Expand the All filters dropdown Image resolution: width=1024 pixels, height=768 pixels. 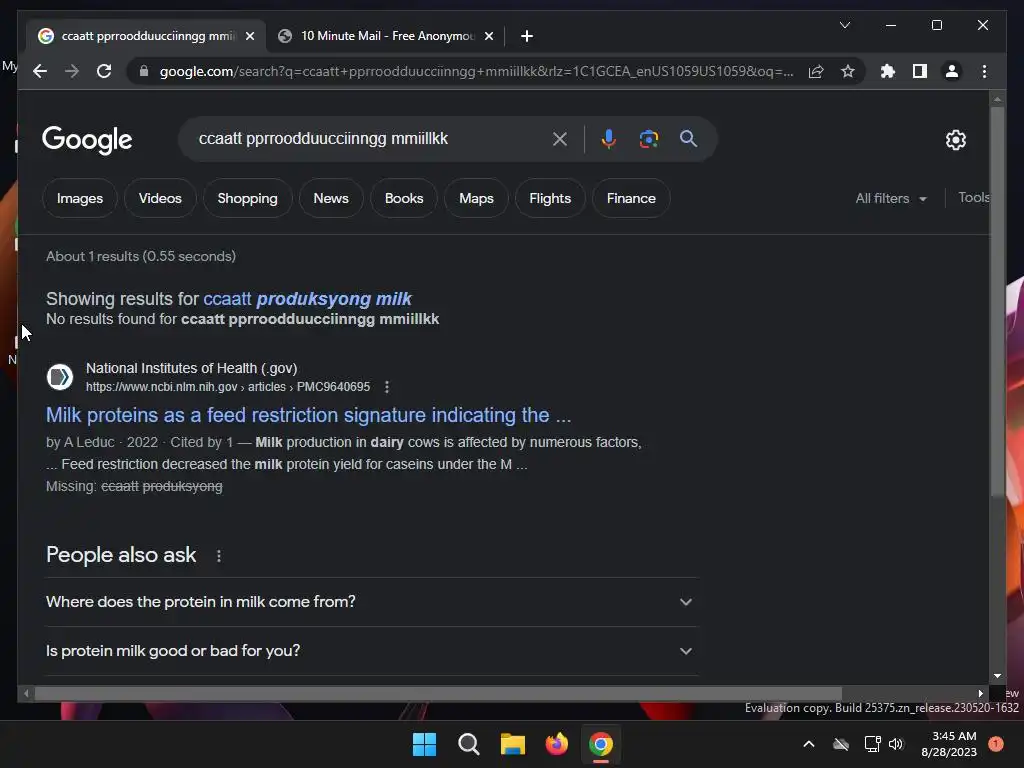891,199
